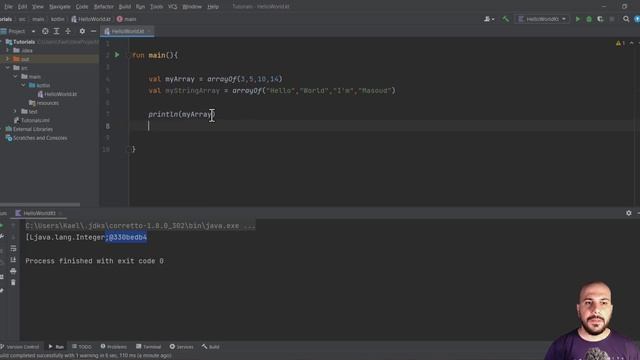Image resolution: width=640 pixels, height=360 pixels.
Task: Open the Run tool window button
Action: [56, 347]
